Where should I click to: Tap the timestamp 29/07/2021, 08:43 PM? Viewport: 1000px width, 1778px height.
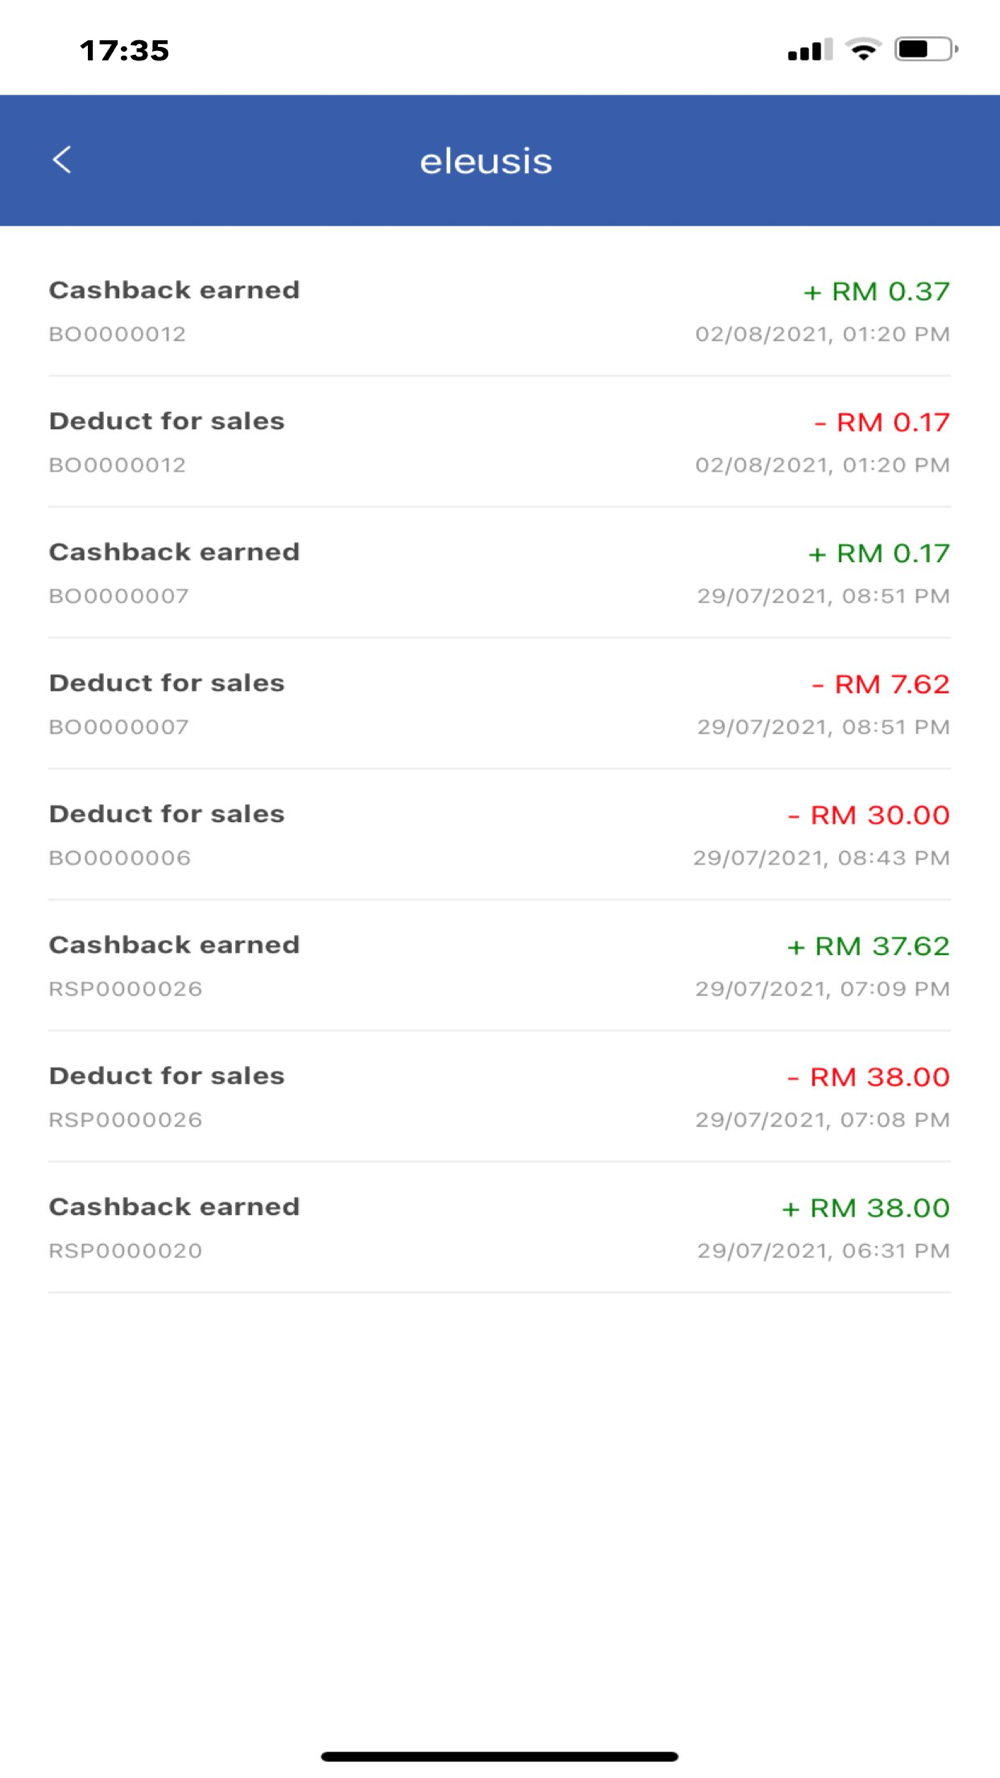click(x=821, y=858)
